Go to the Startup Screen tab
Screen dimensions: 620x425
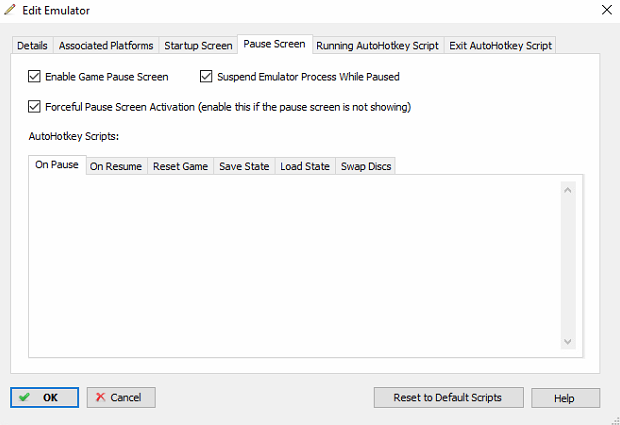(x=198, y=45)
